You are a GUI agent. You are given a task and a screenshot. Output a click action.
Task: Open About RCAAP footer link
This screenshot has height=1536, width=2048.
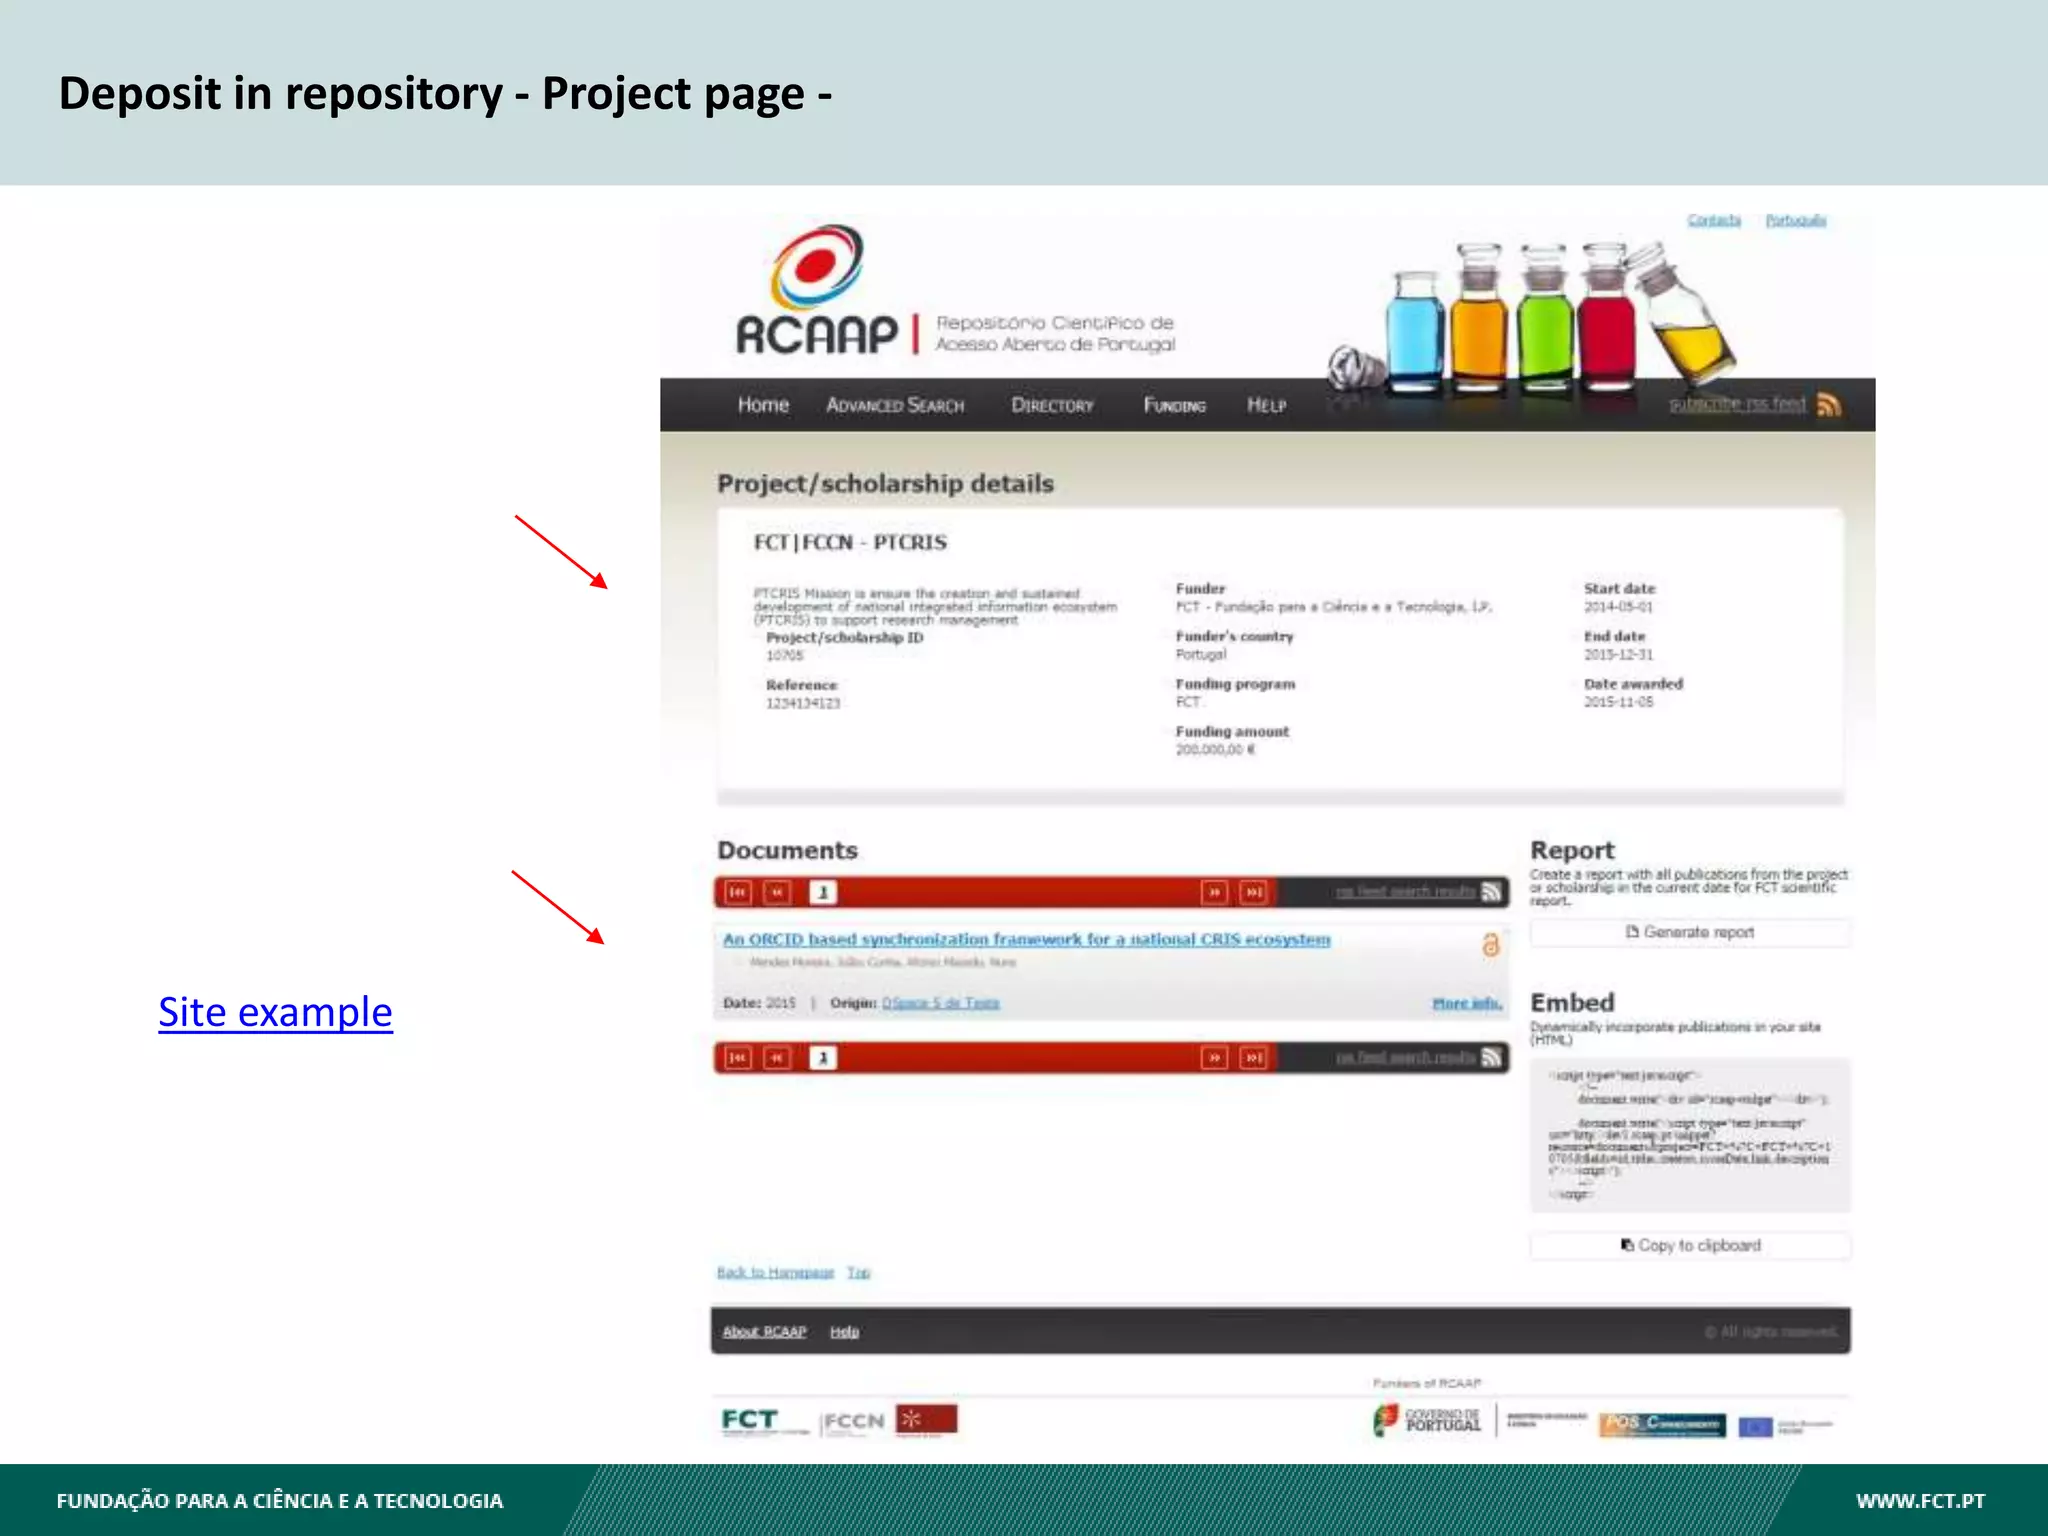point(764,1332)
